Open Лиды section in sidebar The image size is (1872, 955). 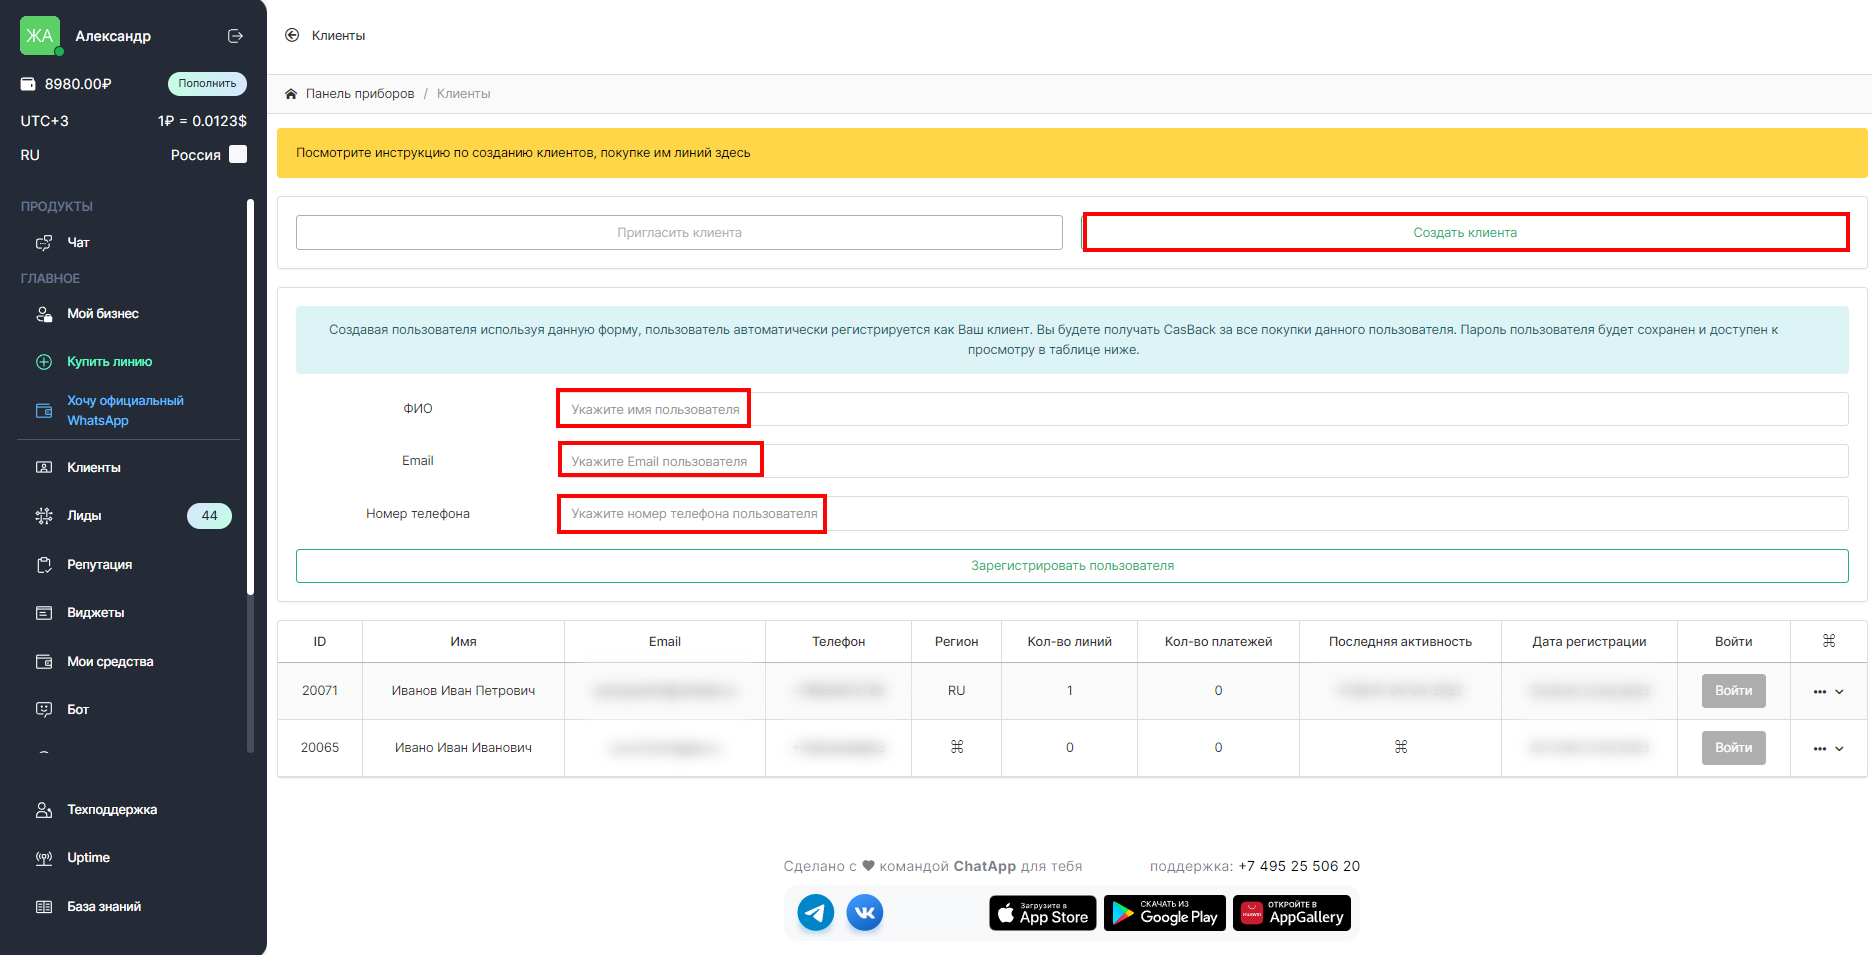coord(84,516)
